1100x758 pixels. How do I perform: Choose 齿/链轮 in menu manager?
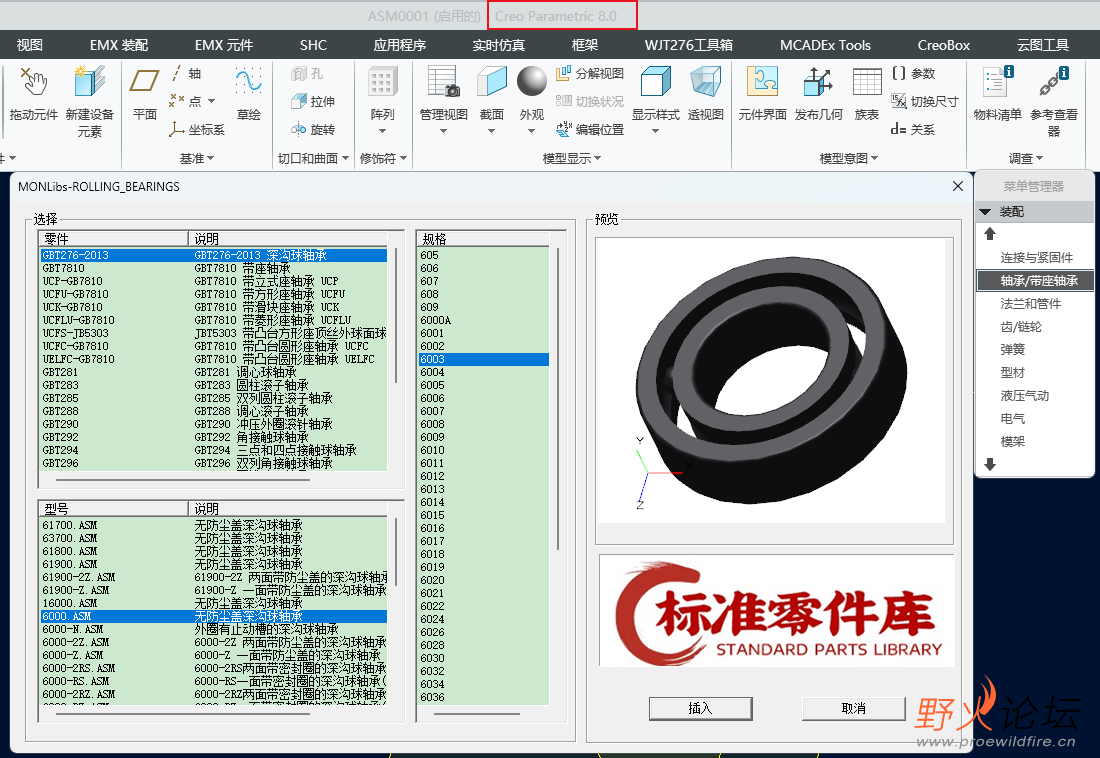click(1020, 327)
